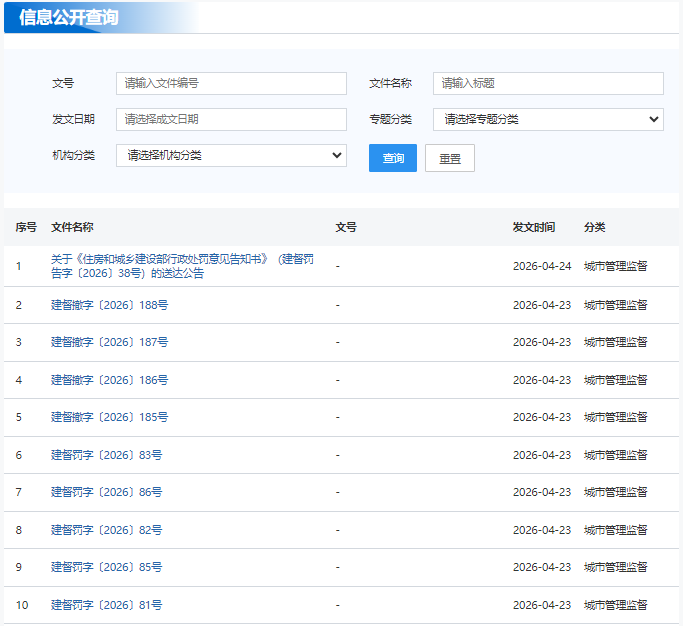Open document 建督罚字〔2026〕82号

[107, 530]
